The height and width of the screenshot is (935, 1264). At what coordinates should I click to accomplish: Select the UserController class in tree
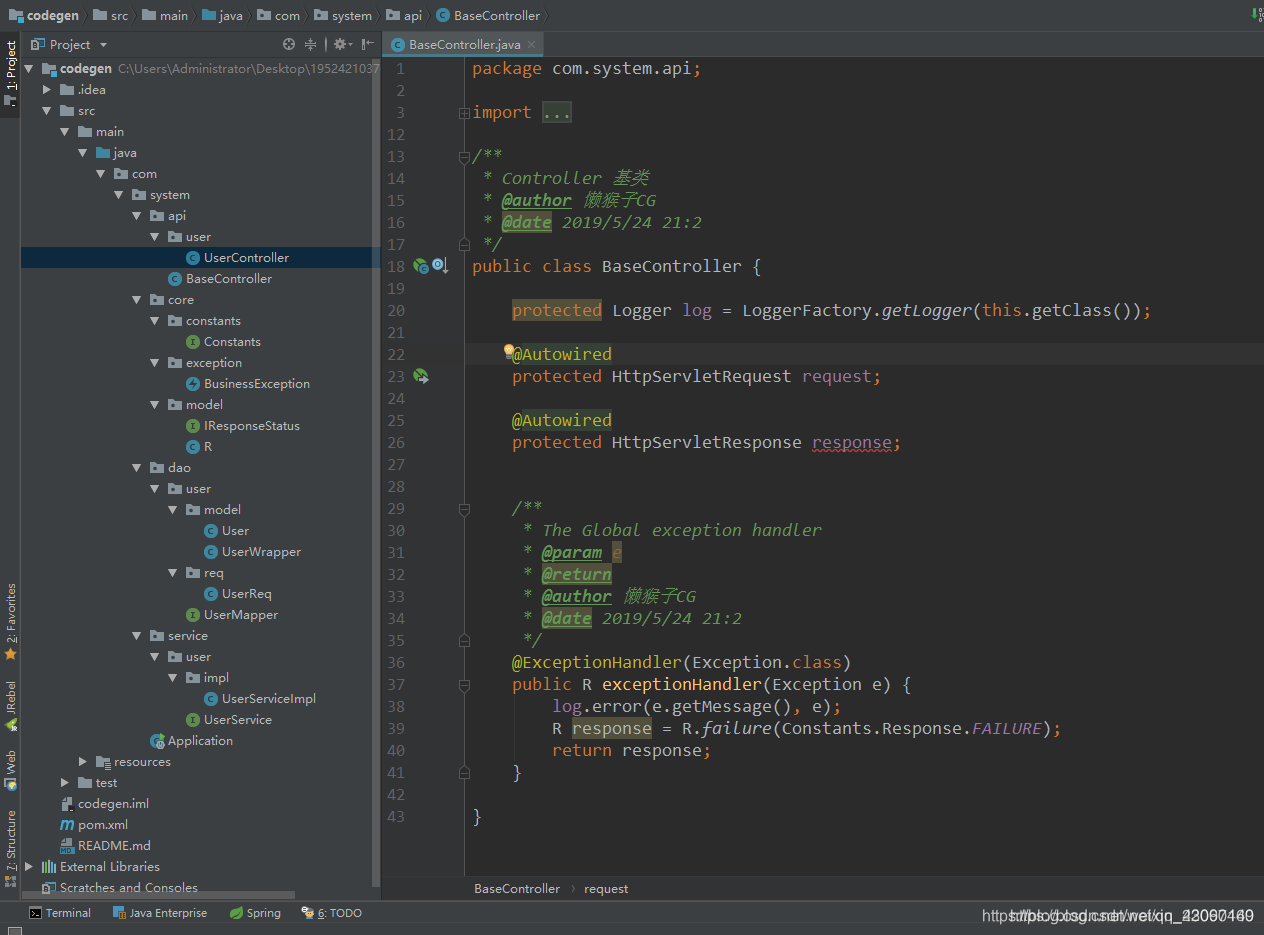tap(246, 258)
